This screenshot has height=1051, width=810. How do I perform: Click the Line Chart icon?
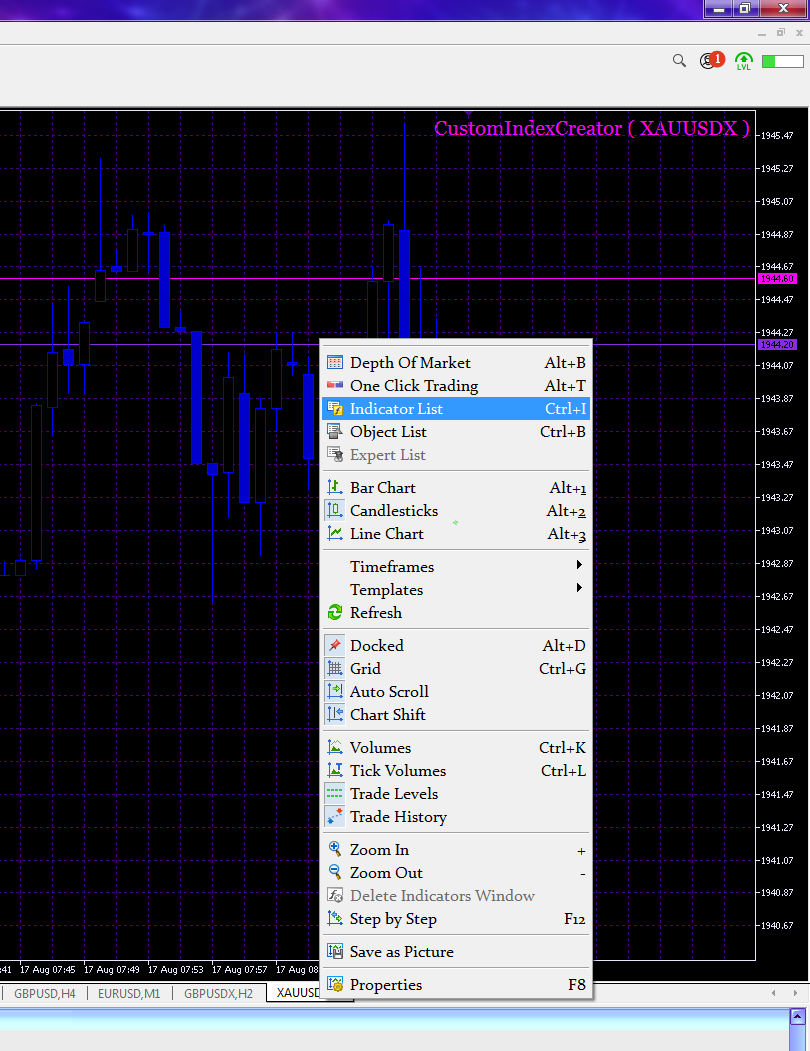[x=335, y=534]
